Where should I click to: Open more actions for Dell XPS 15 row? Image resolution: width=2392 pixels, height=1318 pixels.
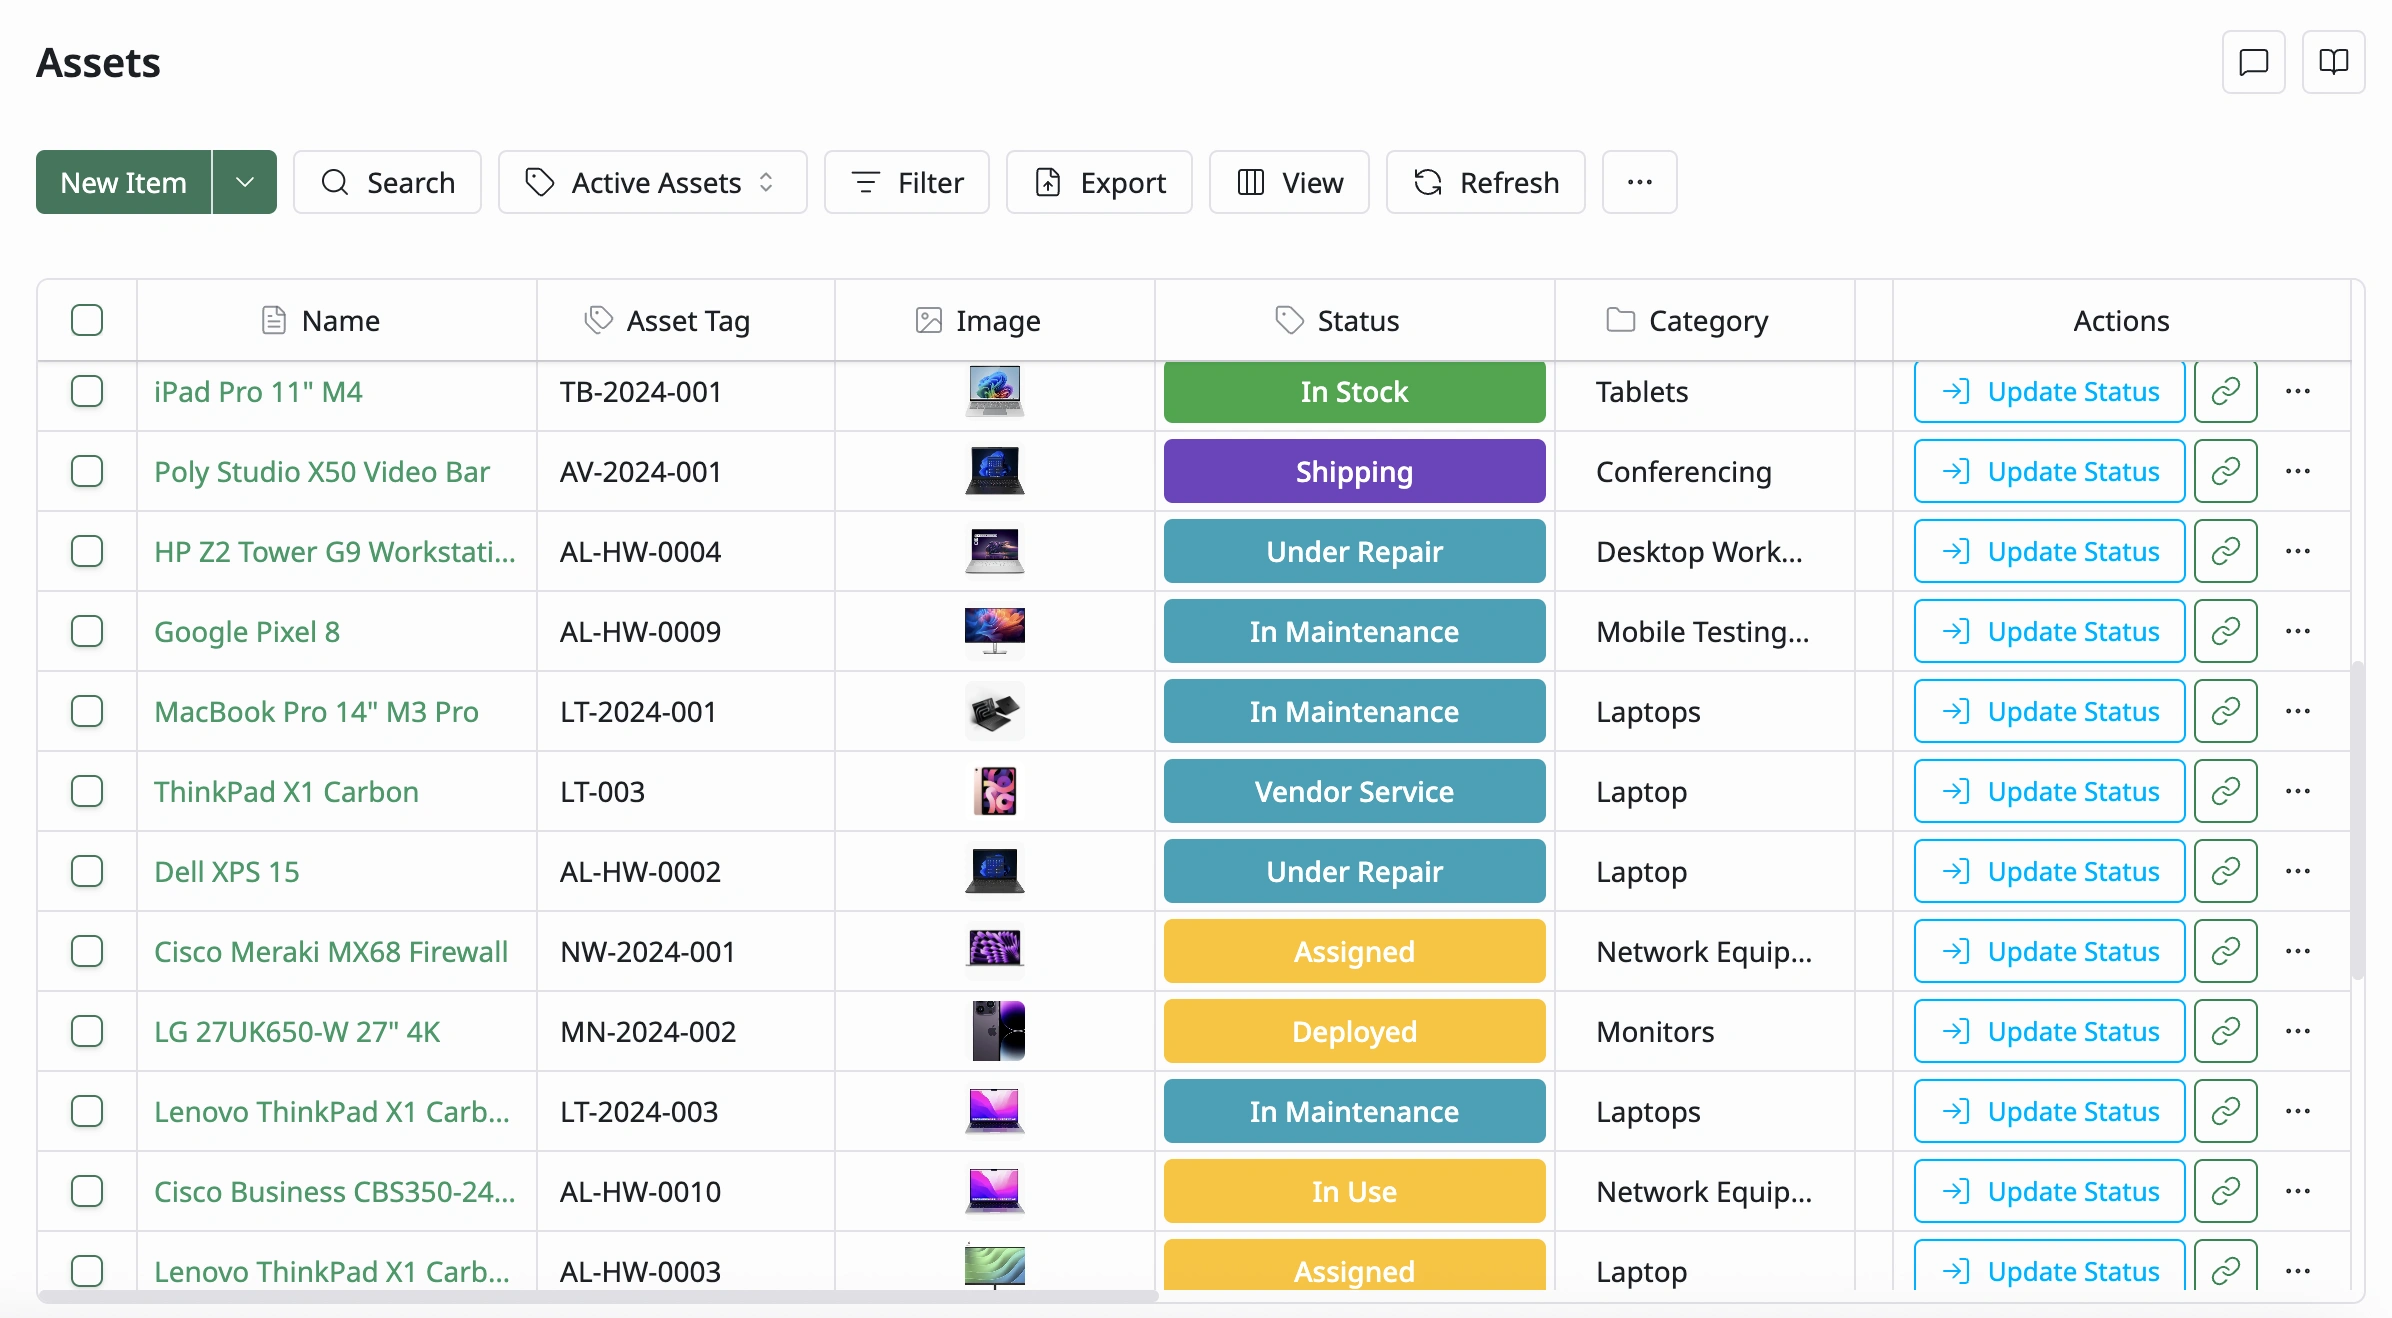pos(2298,871)
